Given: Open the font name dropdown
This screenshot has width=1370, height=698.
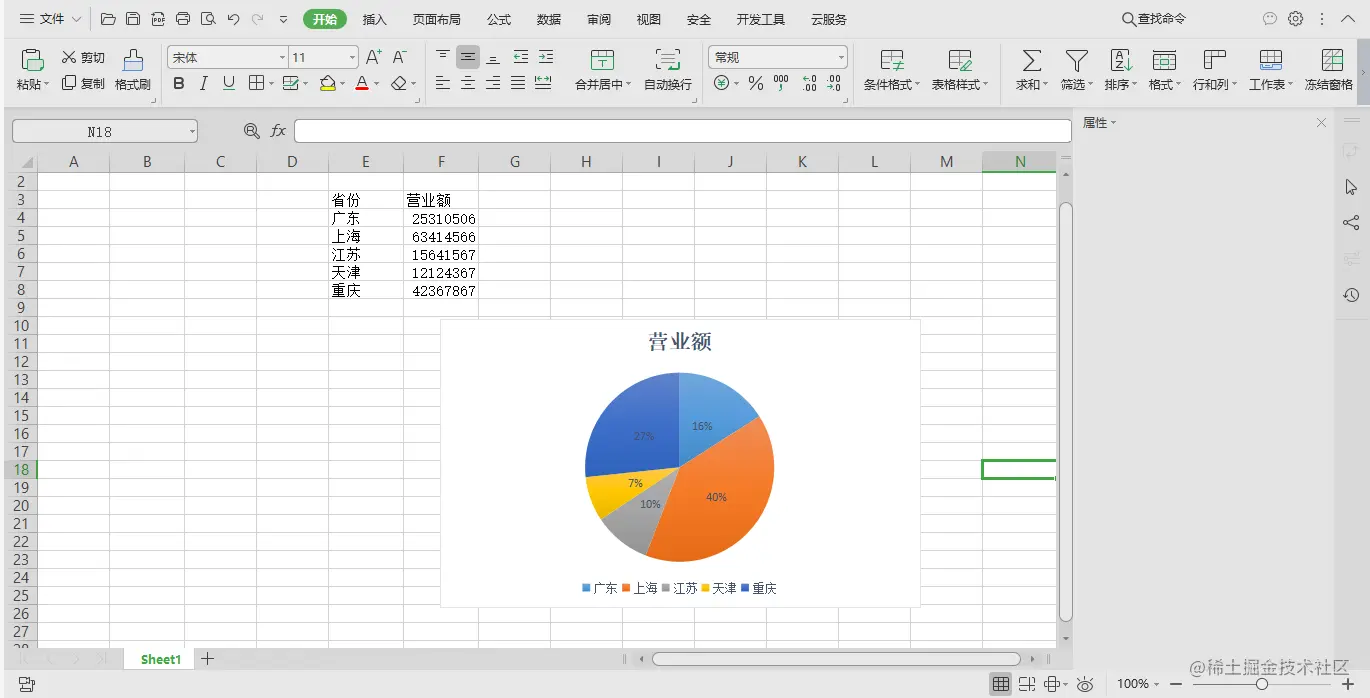Looking at the screenshot, I should tap(280, 56).
